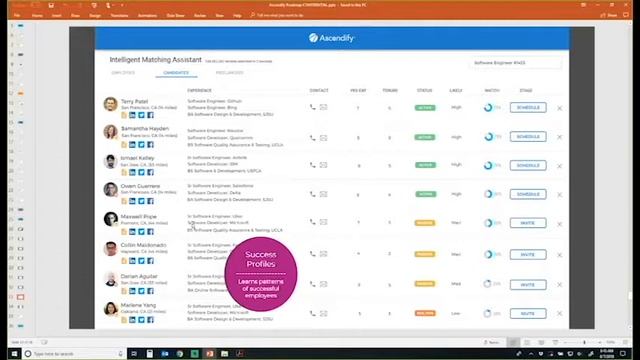
Task: Select the Employees tab
Action: click(123, 73)
